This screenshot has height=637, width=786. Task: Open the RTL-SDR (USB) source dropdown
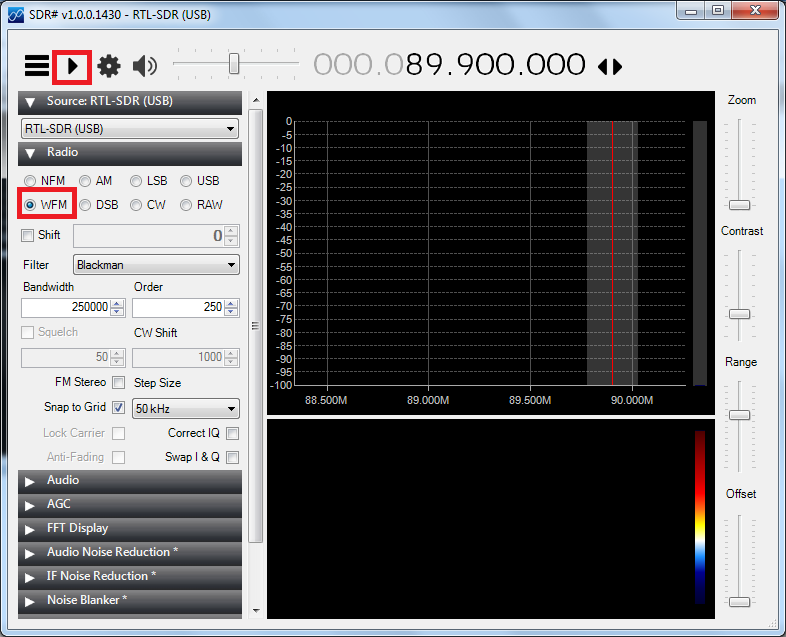coord(130,129)
